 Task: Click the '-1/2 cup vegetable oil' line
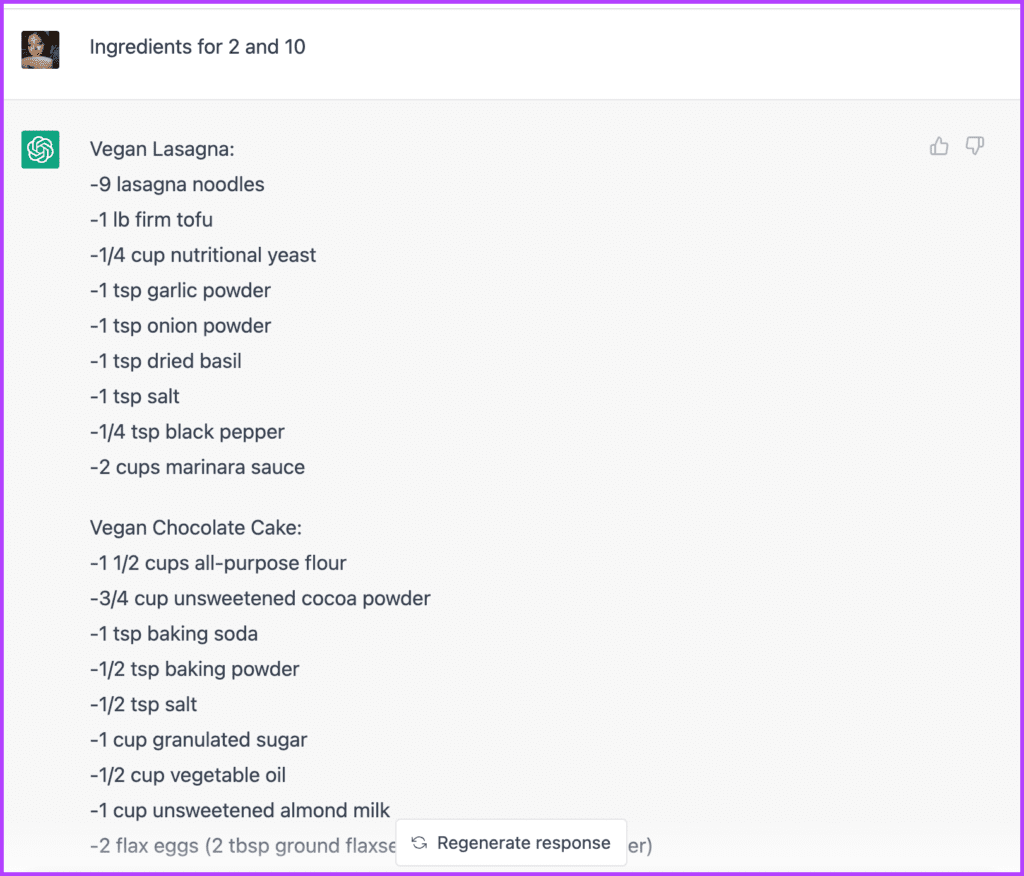tap(188, 775)
